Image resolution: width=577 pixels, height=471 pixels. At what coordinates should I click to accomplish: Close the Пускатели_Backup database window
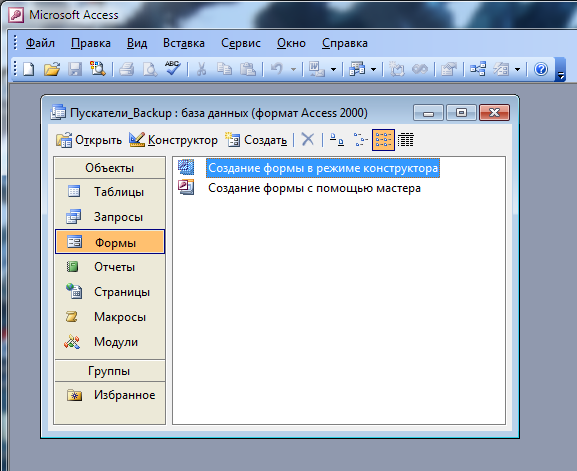pyautogui.click(x=495, y=113)
